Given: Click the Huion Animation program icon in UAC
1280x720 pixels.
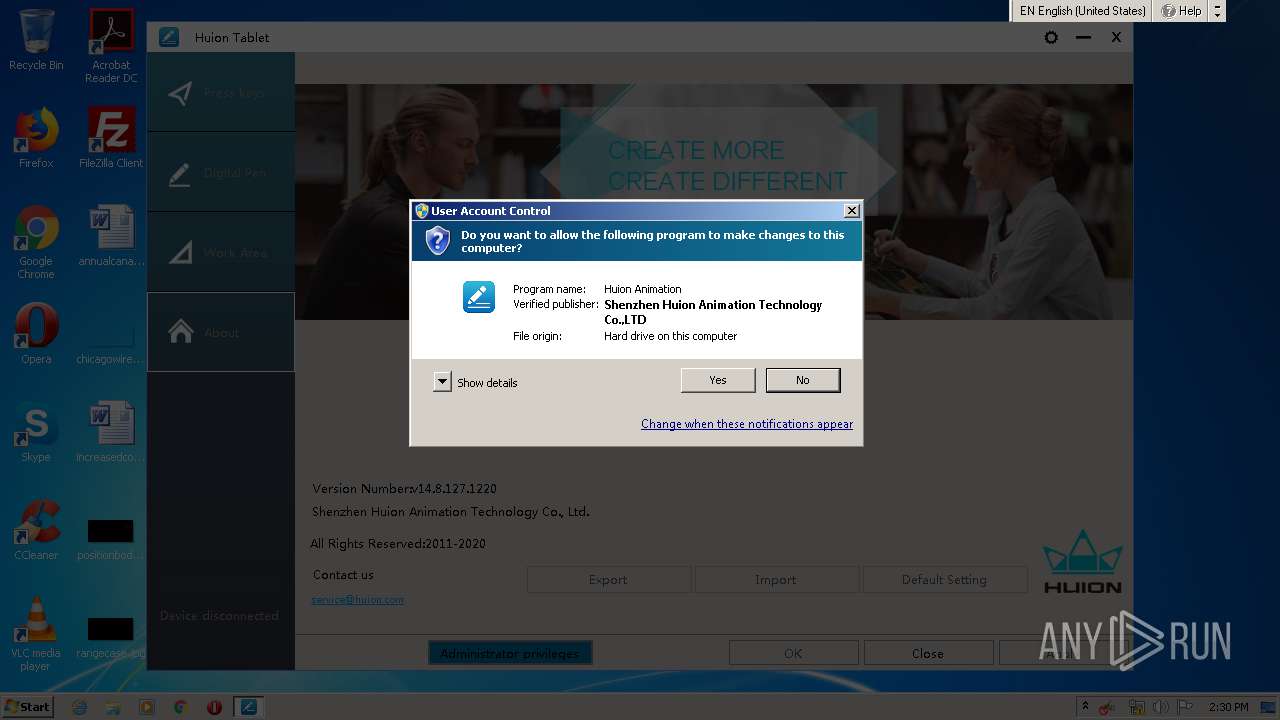Looking at the screenshot, I should coord(479,297).
